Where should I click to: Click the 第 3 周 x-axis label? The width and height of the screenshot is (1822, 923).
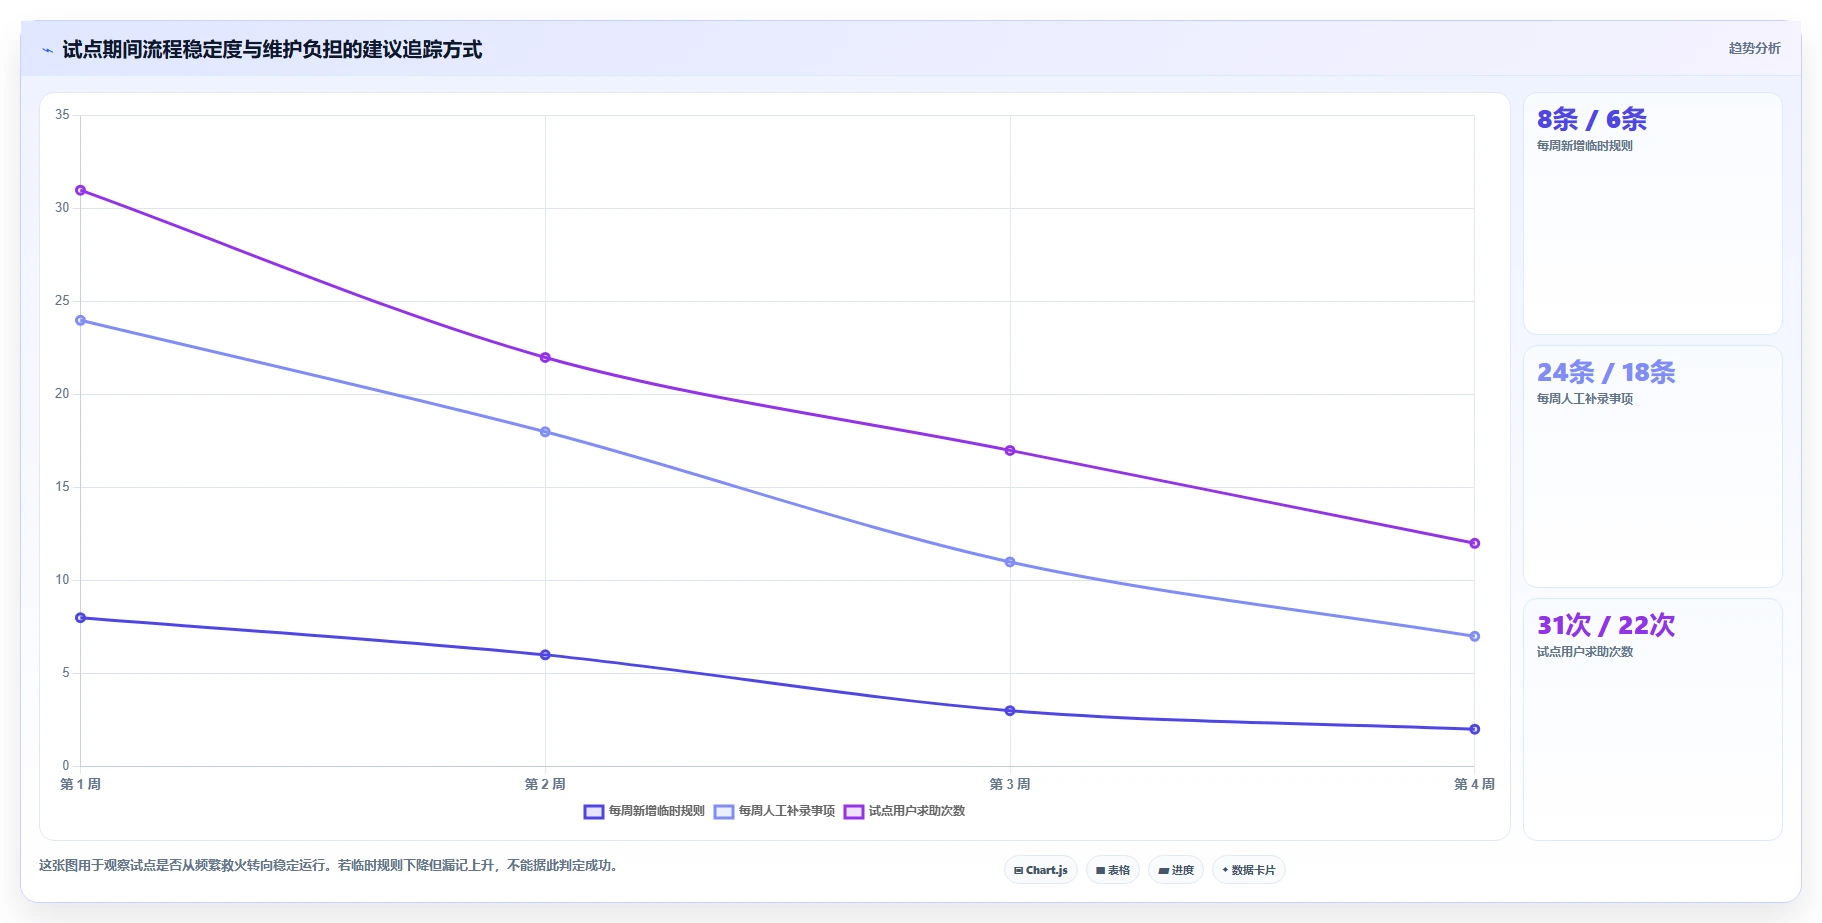coord(1010,784)
